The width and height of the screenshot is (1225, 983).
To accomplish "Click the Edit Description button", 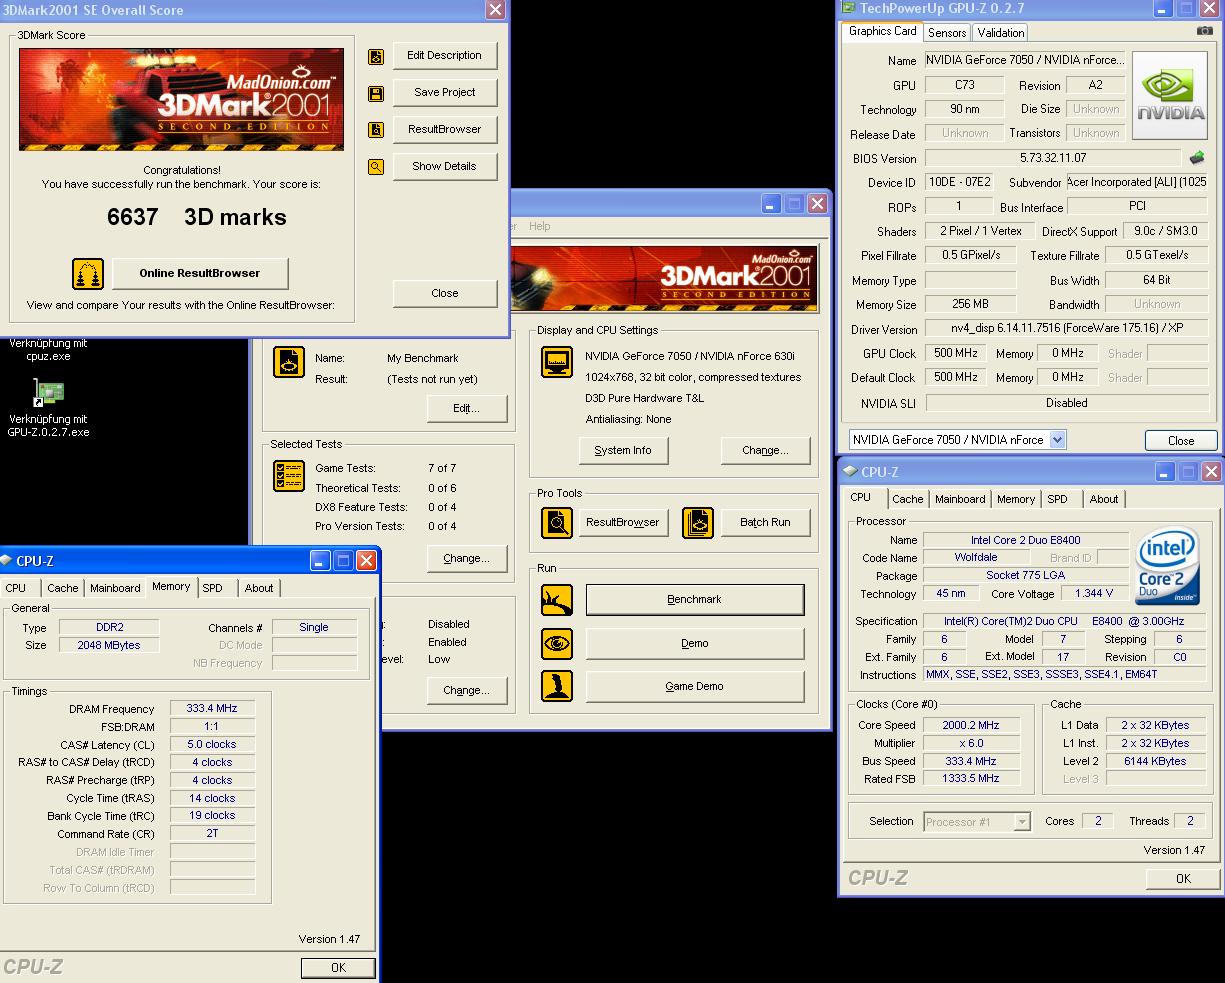I will [x=444, y=56].
